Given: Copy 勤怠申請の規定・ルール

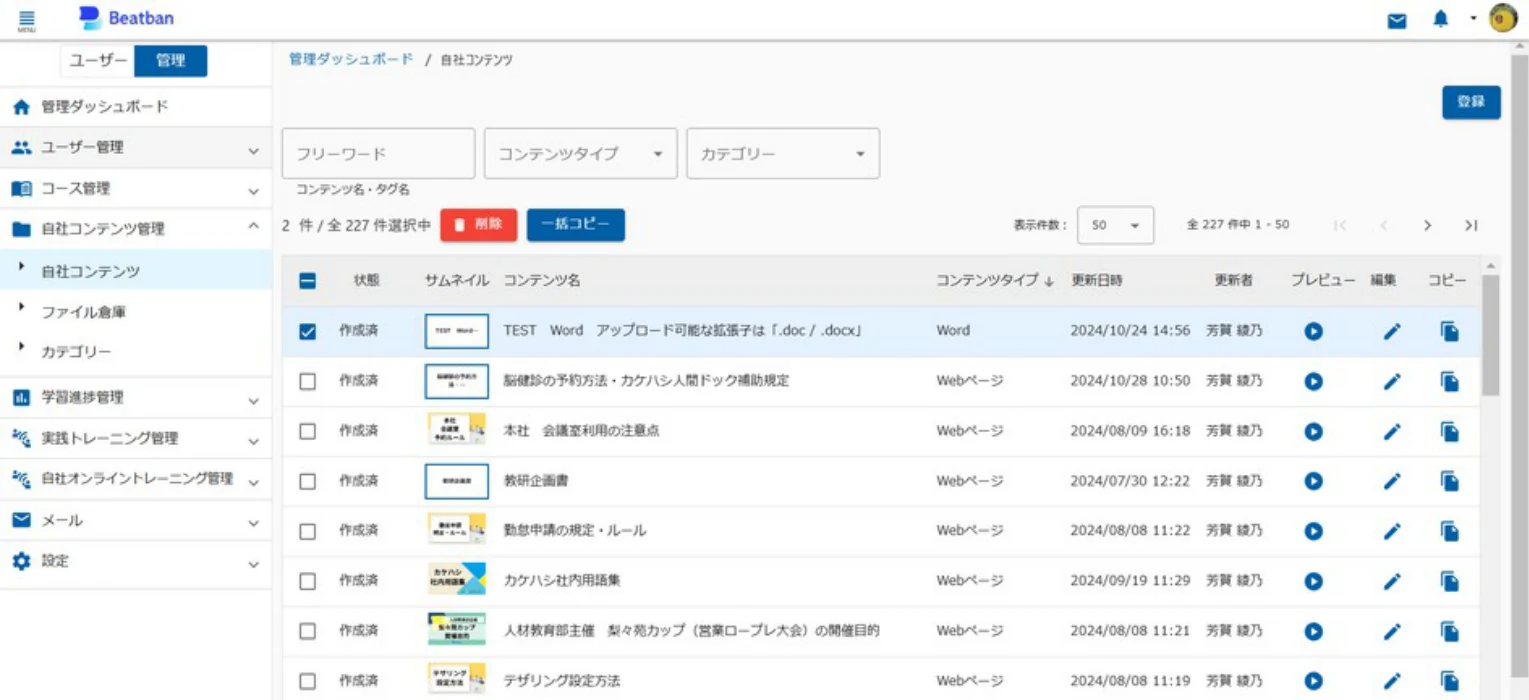Looking at the screenshot, I should point(1450,531).
